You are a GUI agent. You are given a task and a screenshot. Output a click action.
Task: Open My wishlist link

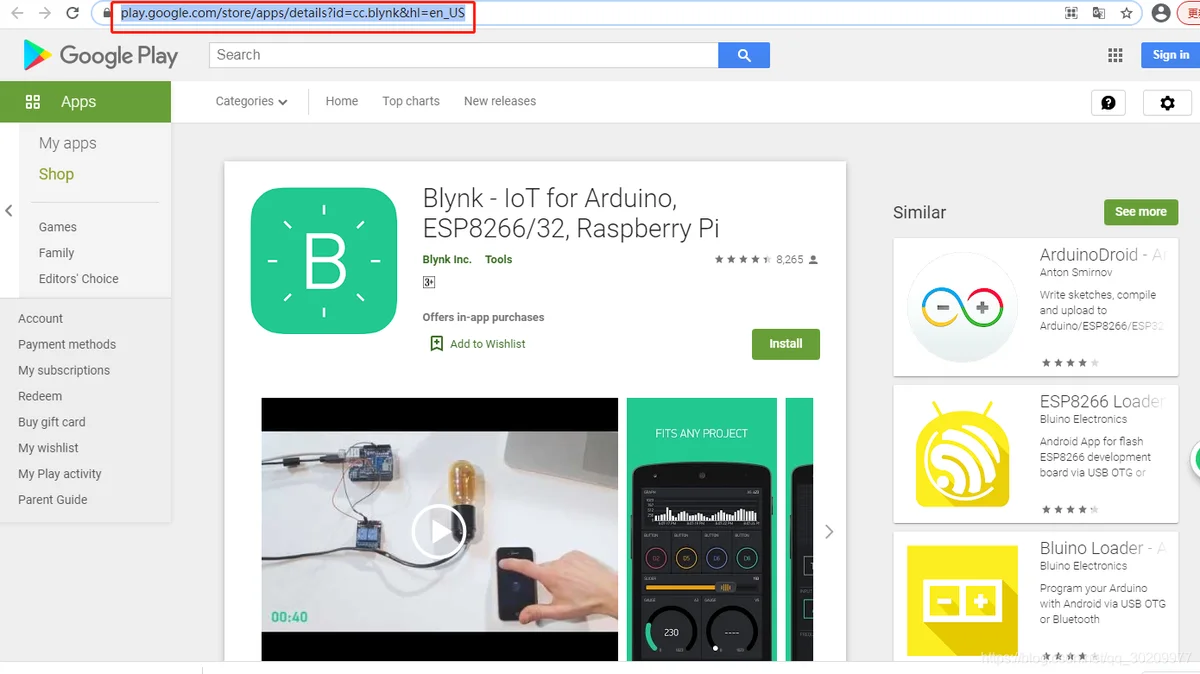pyautogui.click(x=48, y=448)
